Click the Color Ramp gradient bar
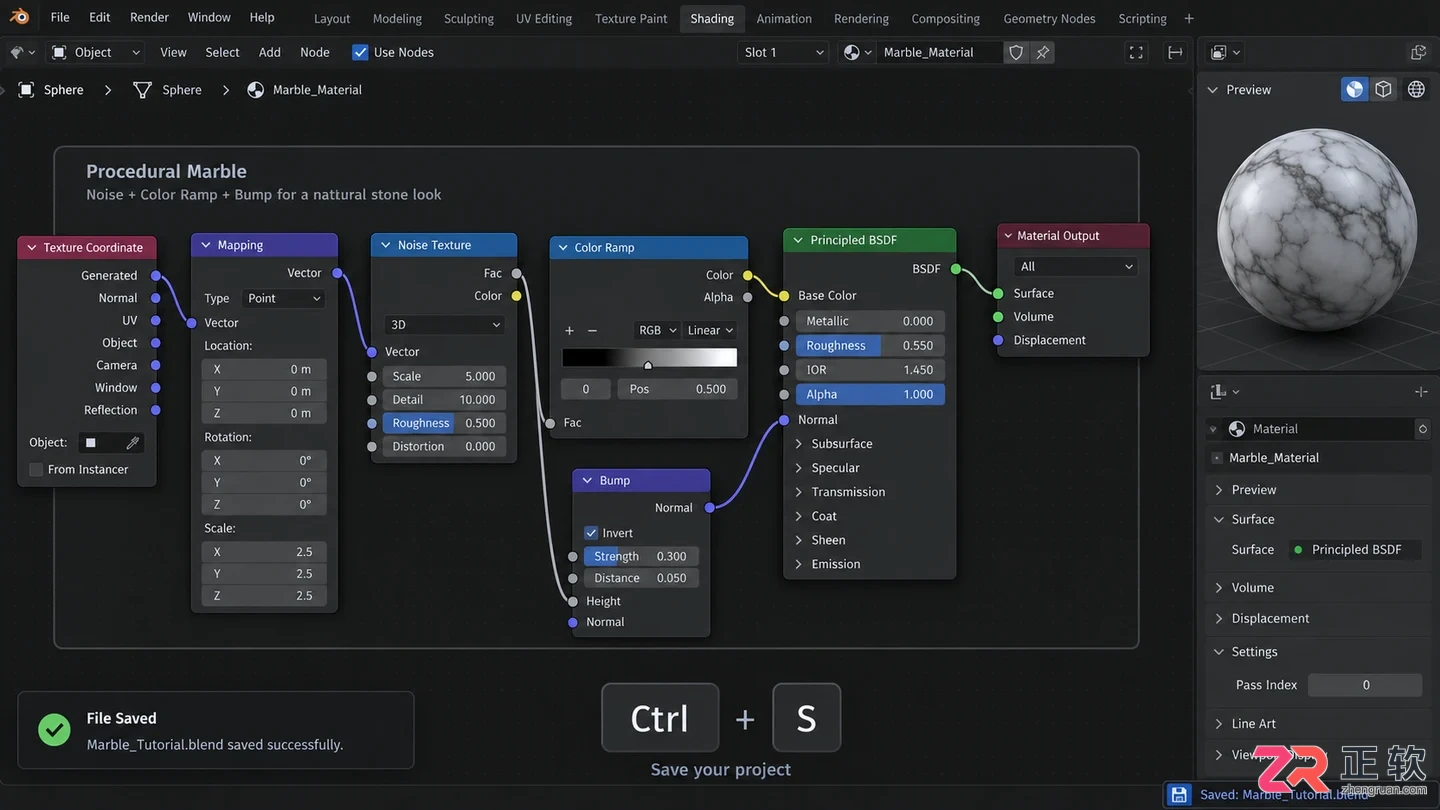1440x810 pixels. [x=649, y=358]
